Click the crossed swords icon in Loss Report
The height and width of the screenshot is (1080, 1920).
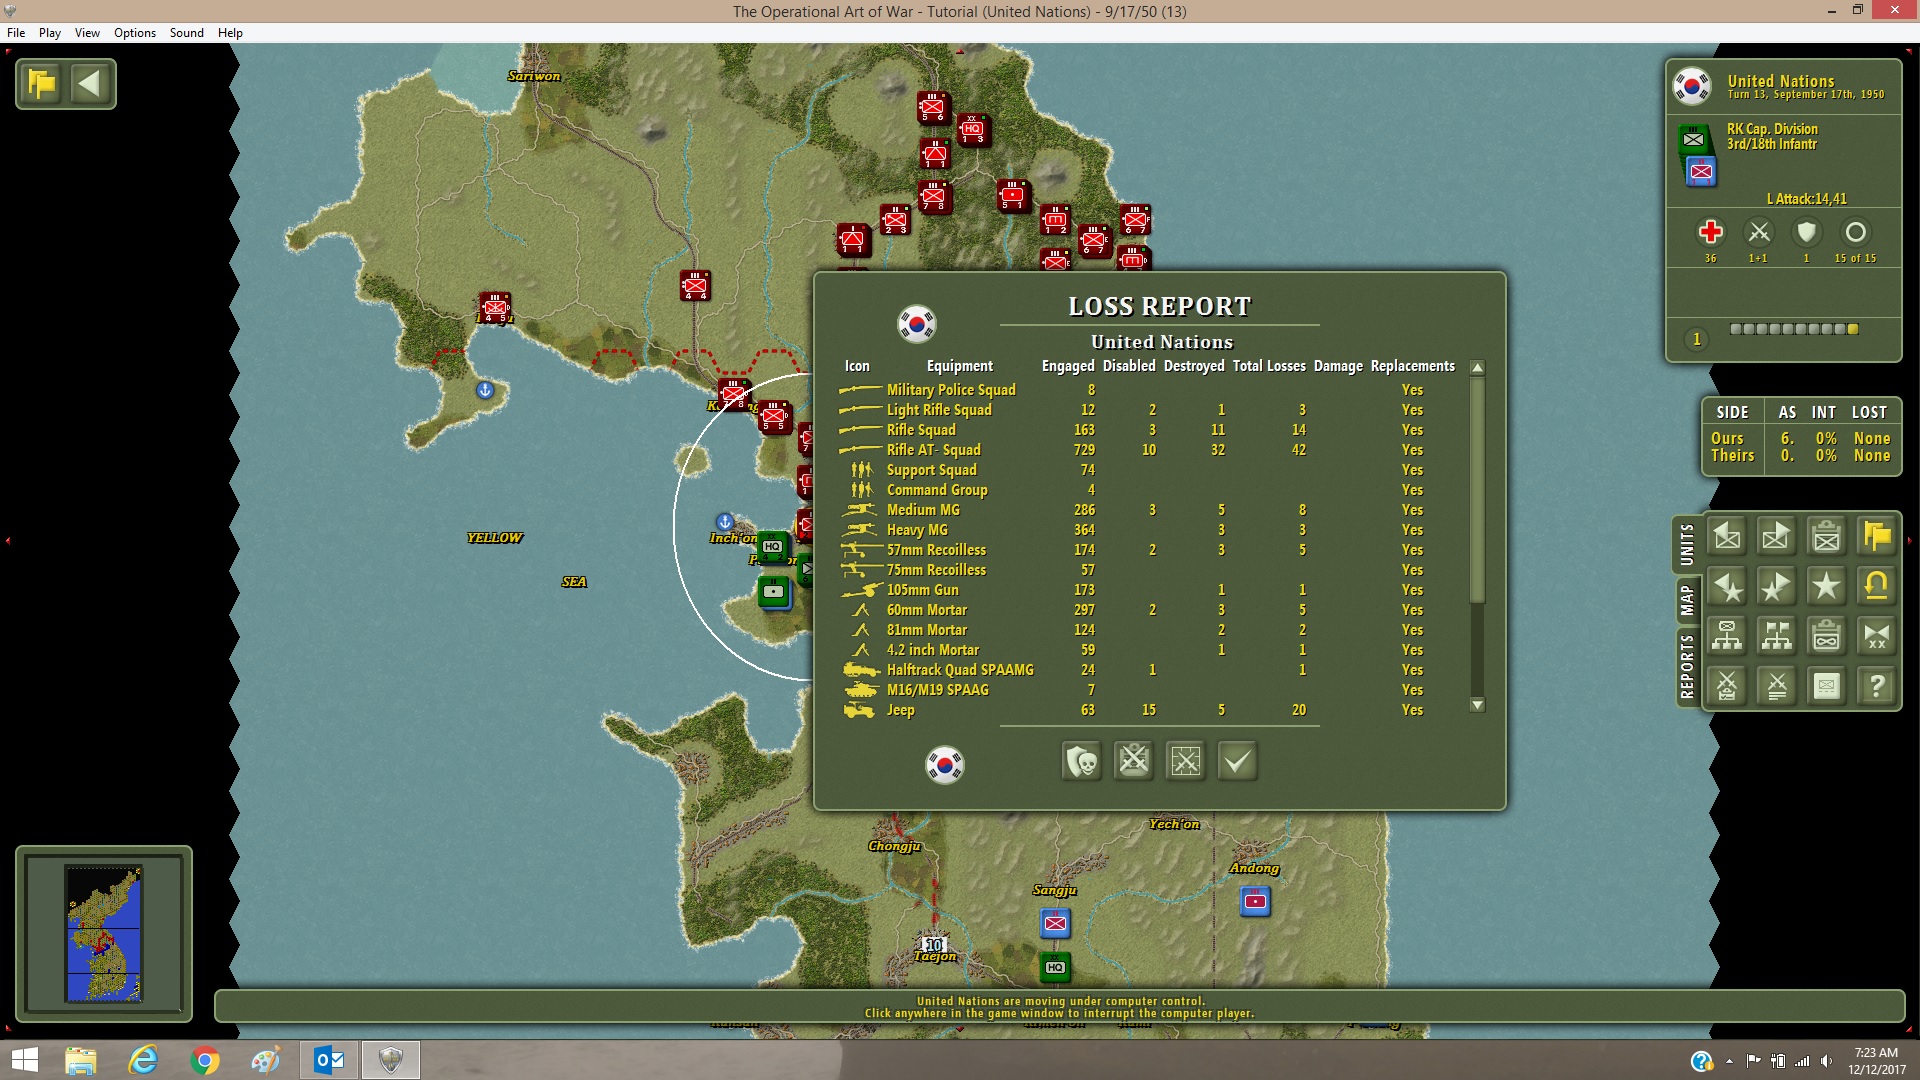click(1133, 761)
